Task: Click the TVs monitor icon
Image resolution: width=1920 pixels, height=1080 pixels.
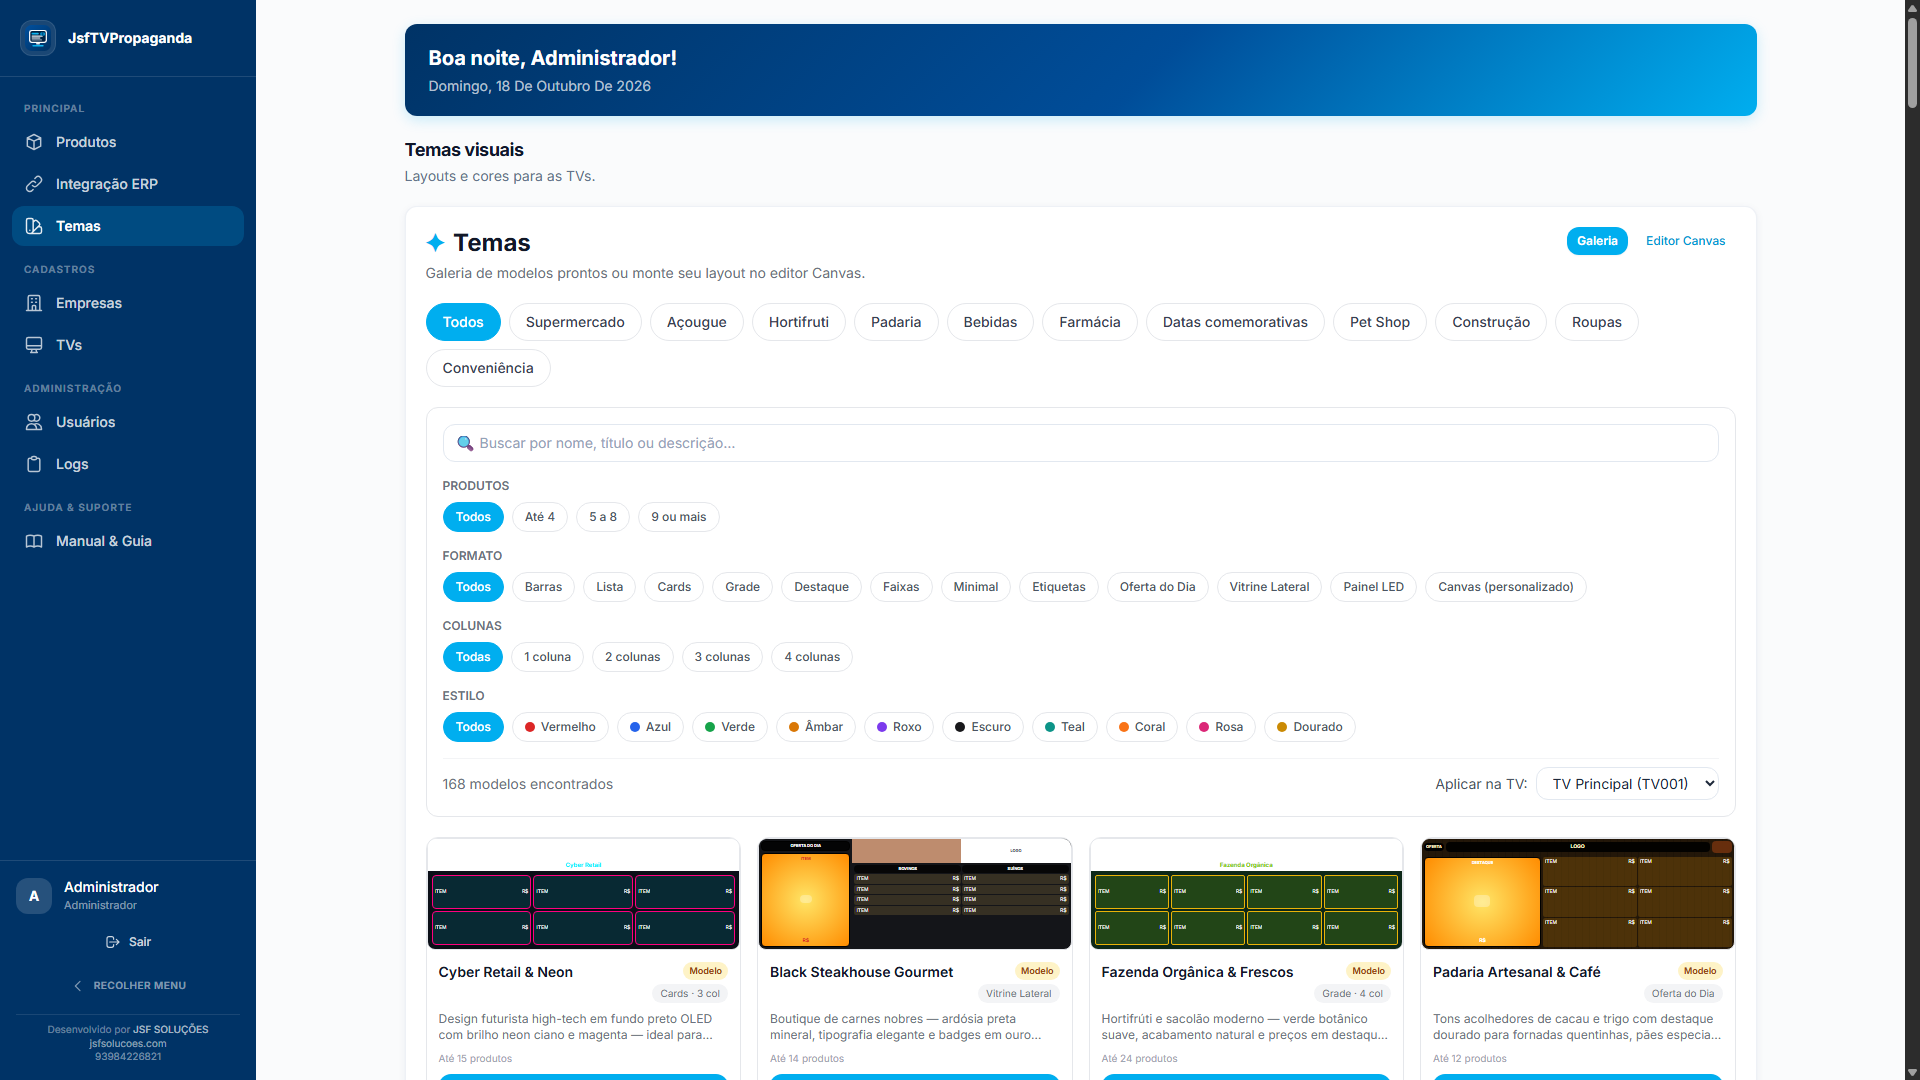Action: 34,345
